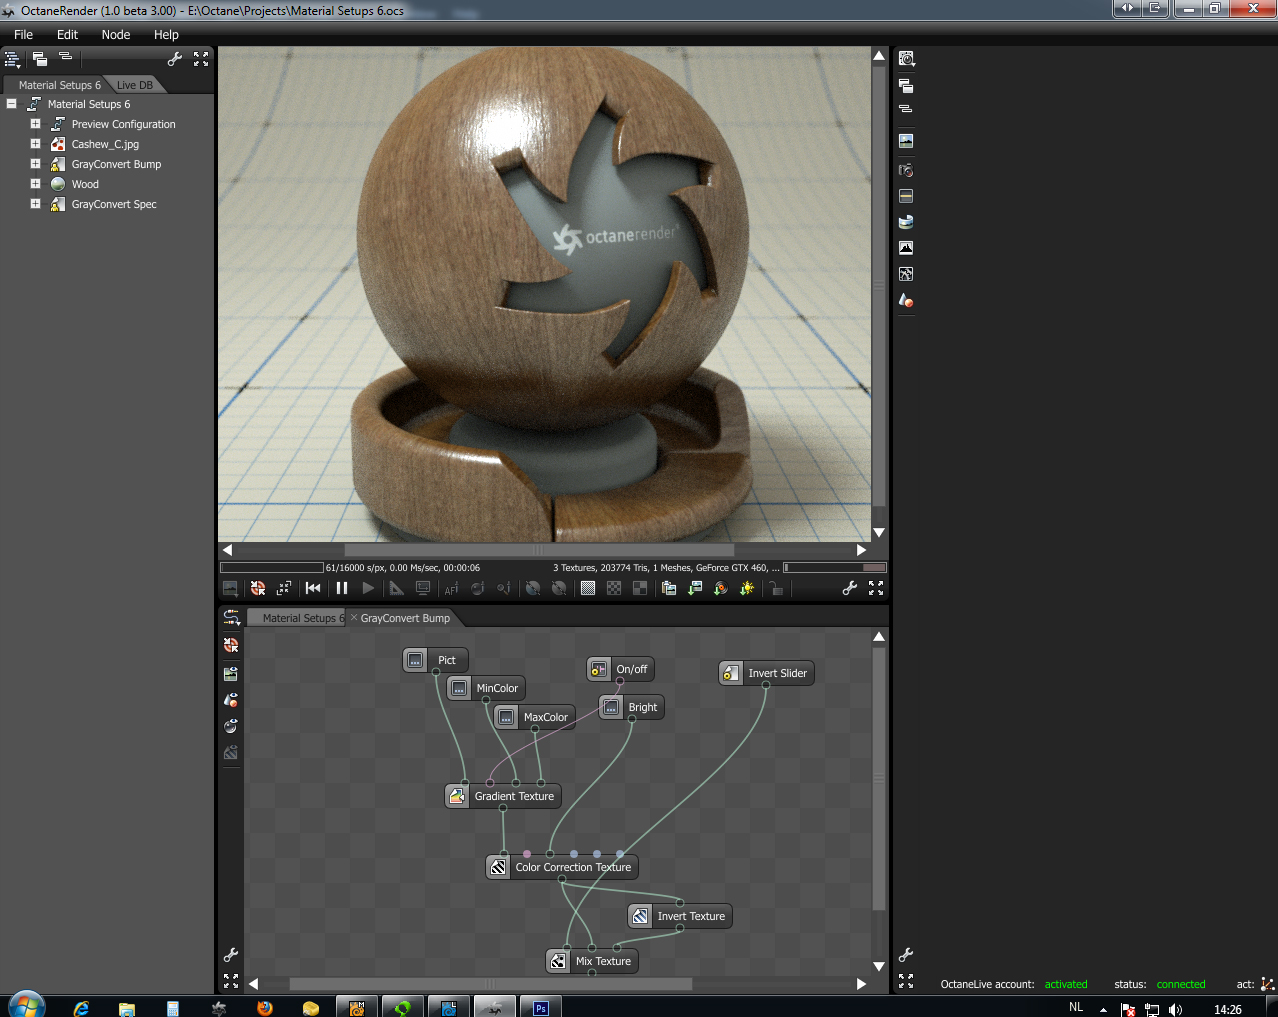Click the copy render to clipboard icon

669,588
